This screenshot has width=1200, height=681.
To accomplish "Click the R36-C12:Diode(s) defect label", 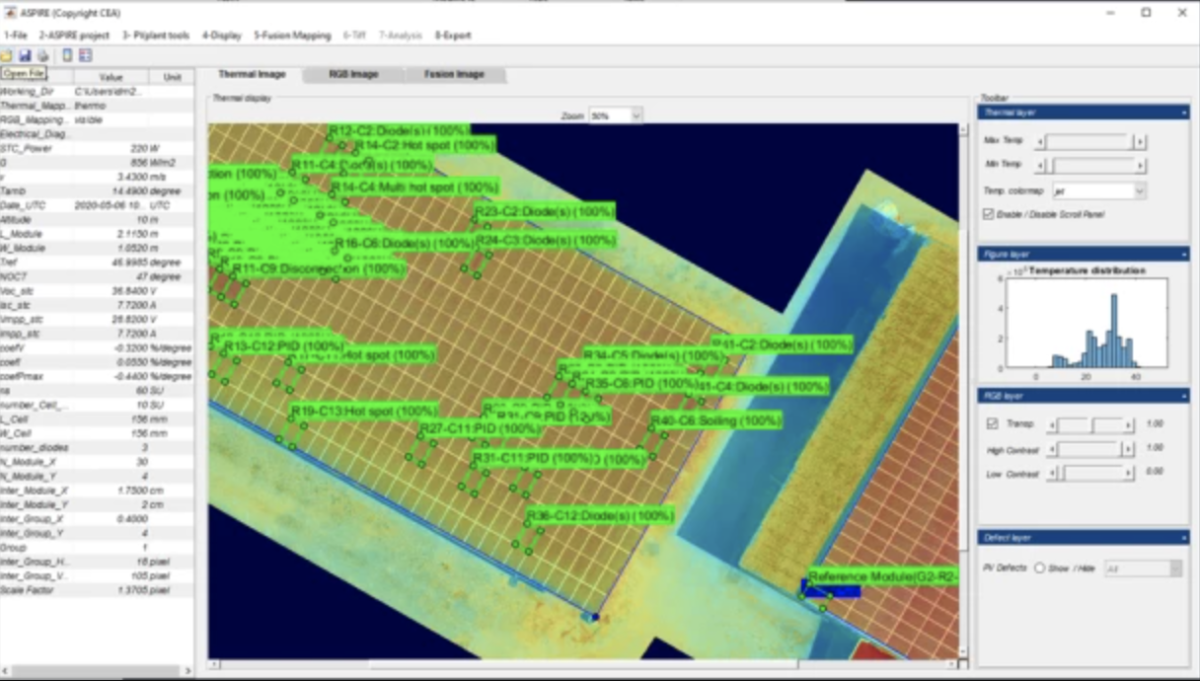I will coord(600,516).
